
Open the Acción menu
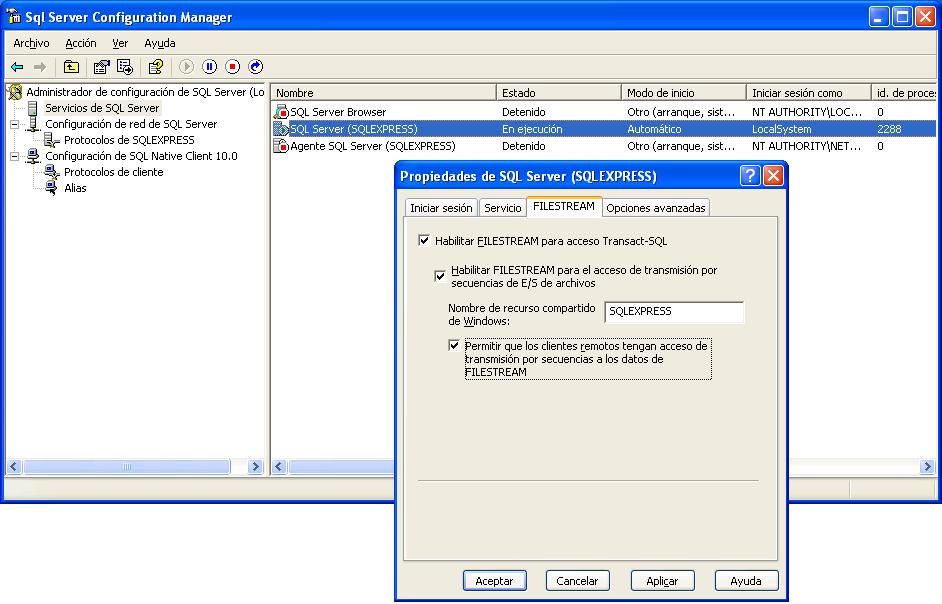pos(81,43)
